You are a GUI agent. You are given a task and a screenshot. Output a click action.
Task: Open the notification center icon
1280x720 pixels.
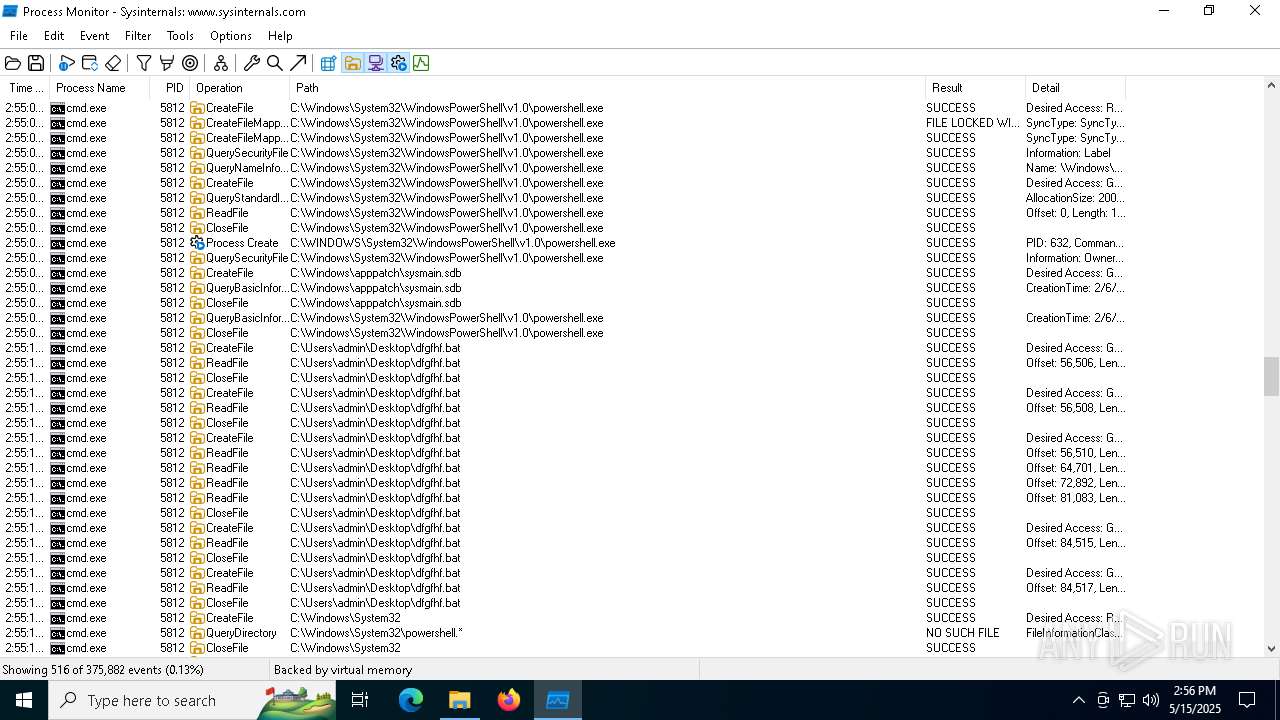[x=1247, y=700]
